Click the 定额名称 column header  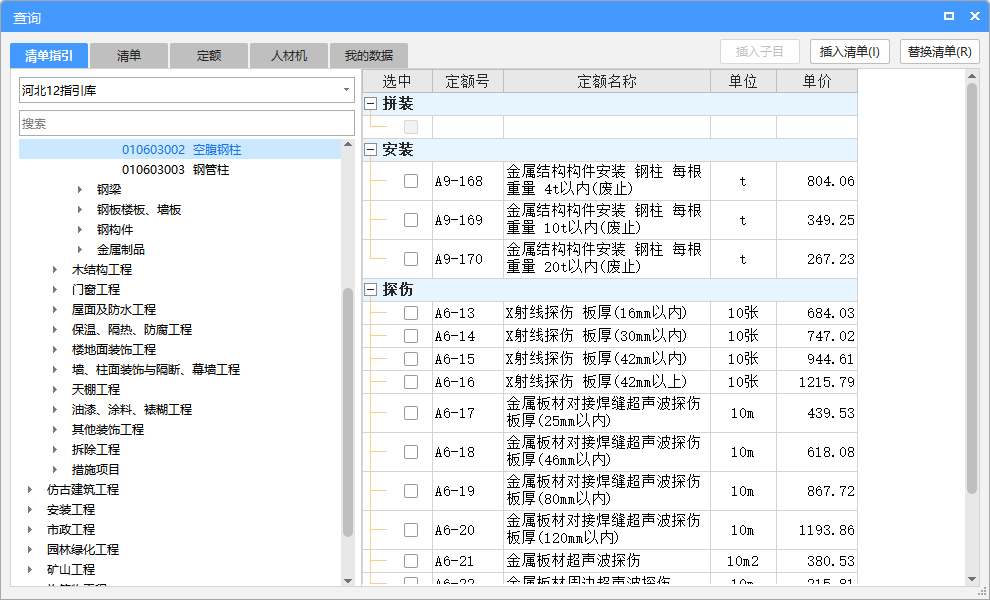coord(607,81)
